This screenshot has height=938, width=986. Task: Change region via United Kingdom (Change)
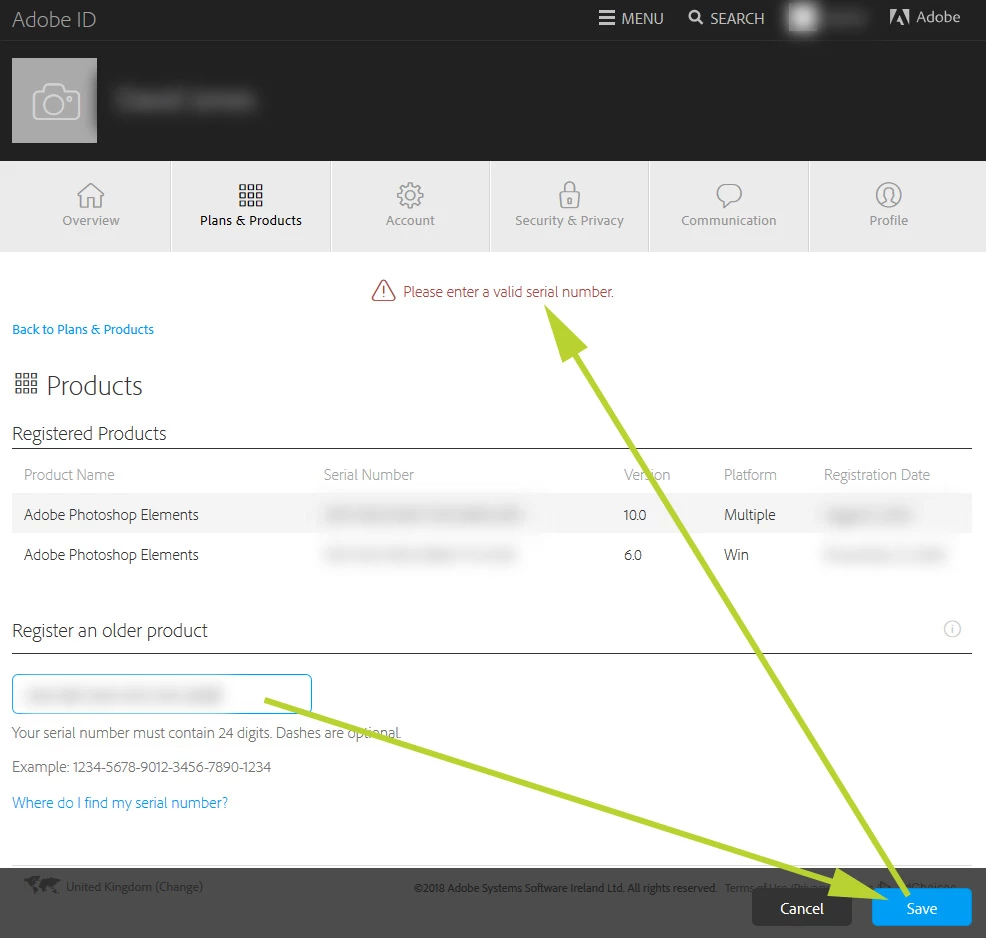pyautogui.click(x=135, y=886)
